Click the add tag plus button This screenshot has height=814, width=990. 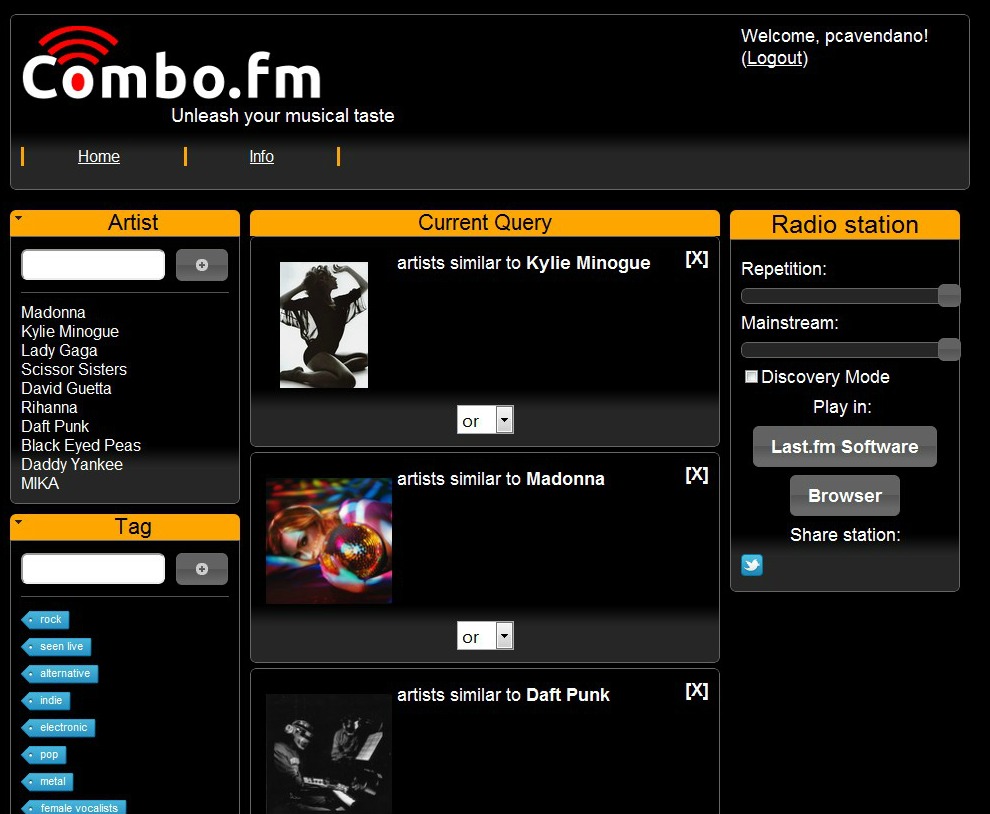pos(201,569)
